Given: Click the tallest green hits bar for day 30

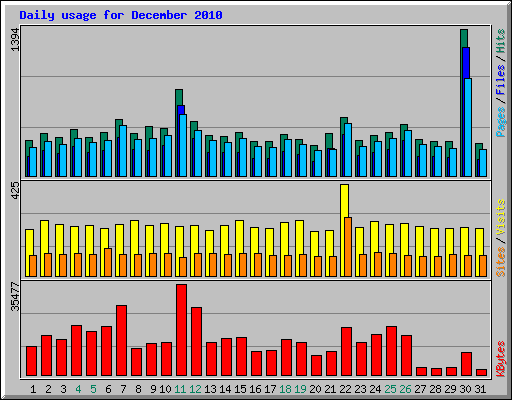Looking at the screenshot, I should point(464,38).
